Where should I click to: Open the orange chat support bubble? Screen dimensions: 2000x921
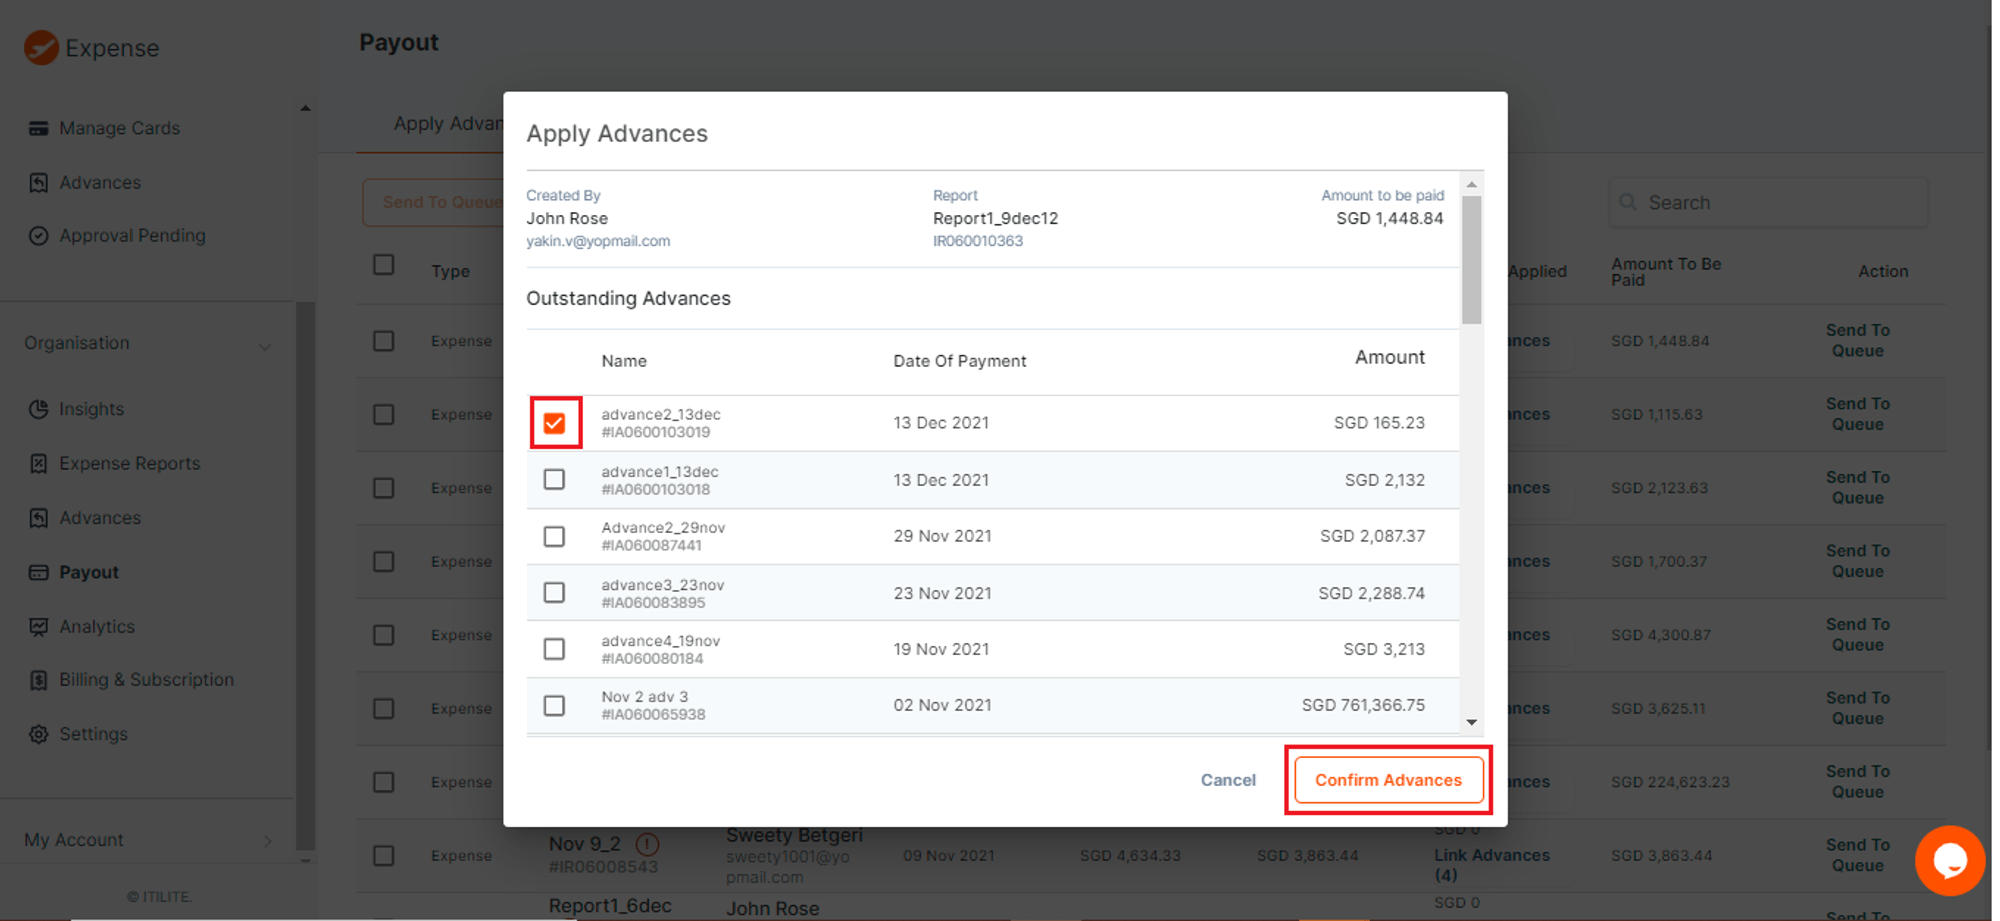[x=1949, y=860]
